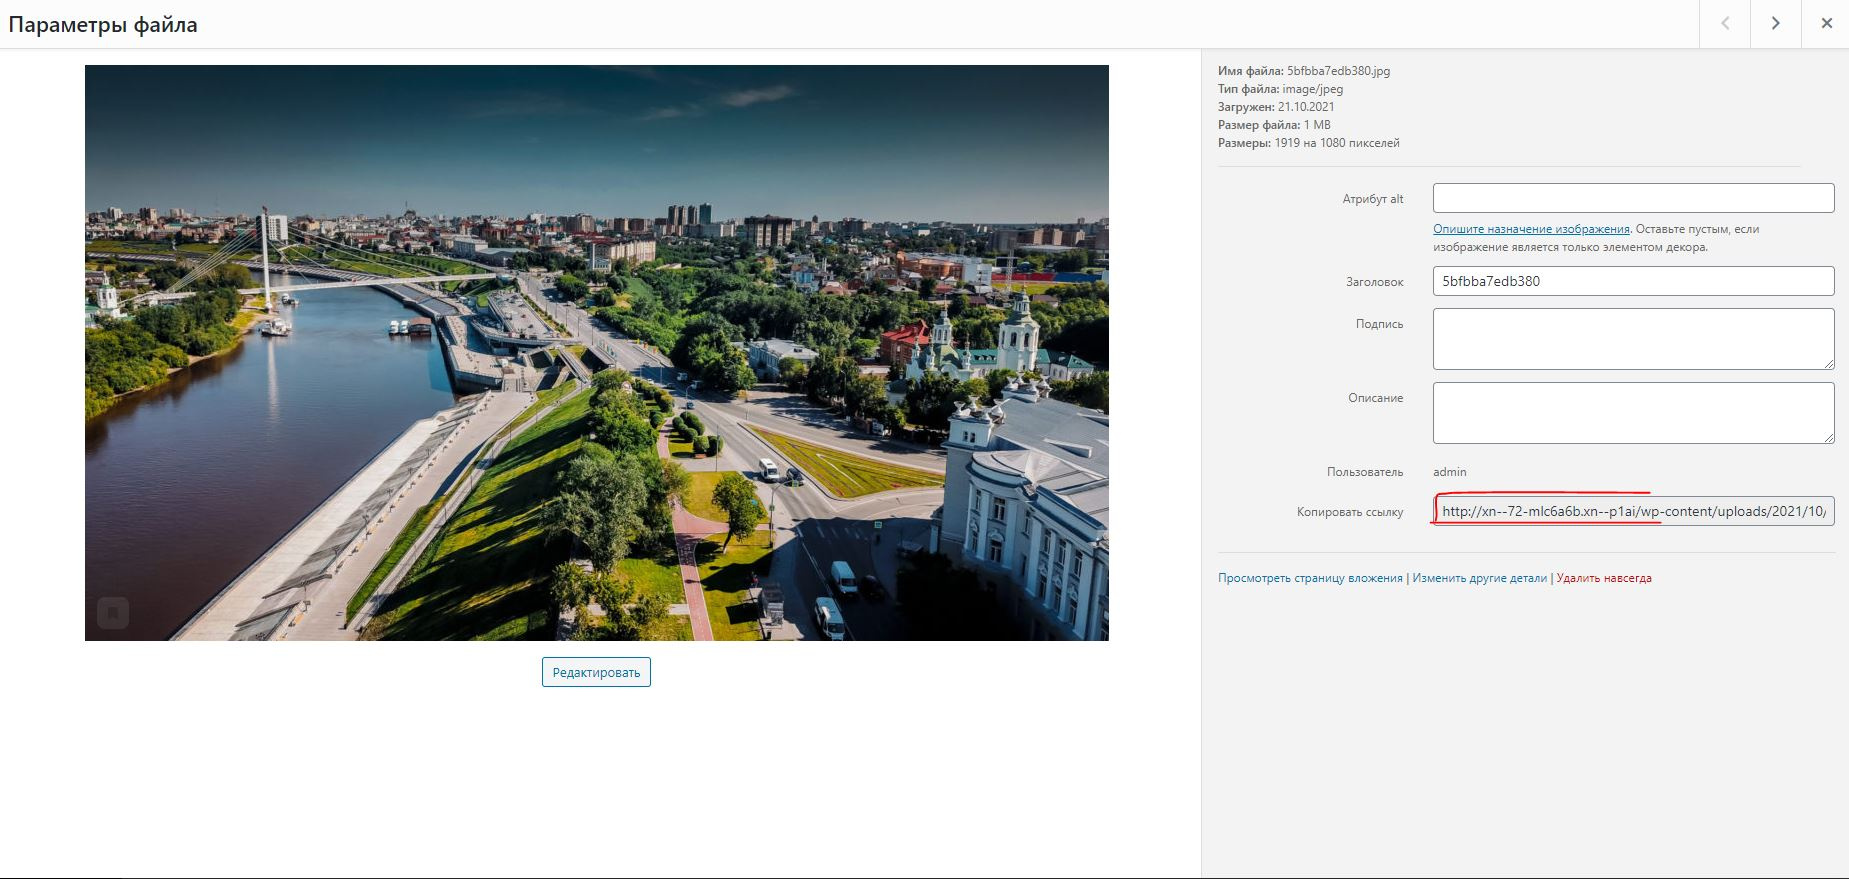The image size is (1849, 879).
Task: Select the Копировать ссылку URL field
Action: [1633, 511]
